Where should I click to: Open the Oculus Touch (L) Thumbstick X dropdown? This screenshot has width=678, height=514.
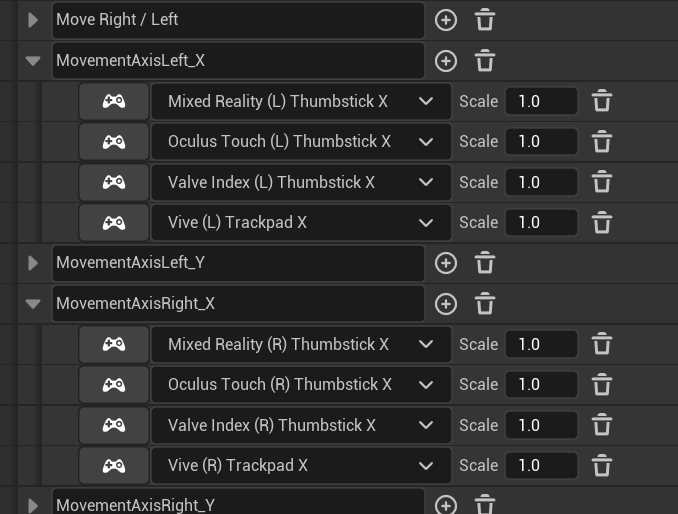click(298, 142)
